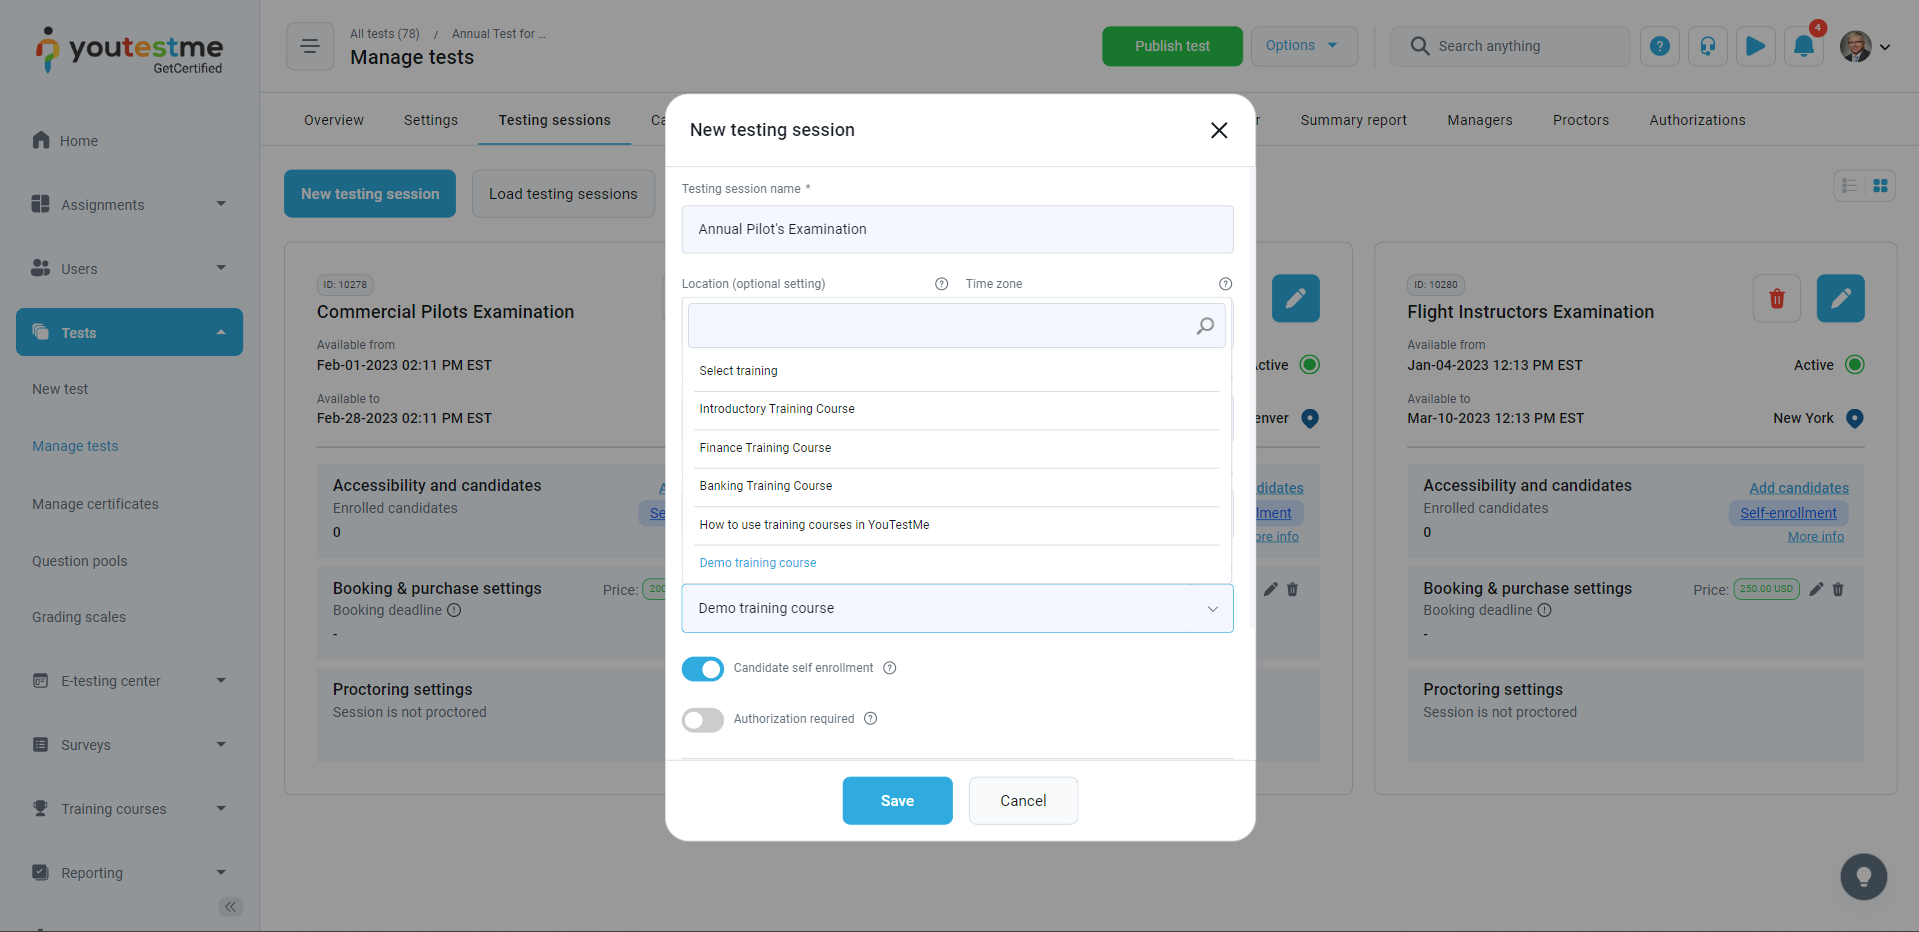Screen dimensions: 1919x932
Task: Delete Flight Instructors Examination with trash icon
Action: [x=1776, y=298]
